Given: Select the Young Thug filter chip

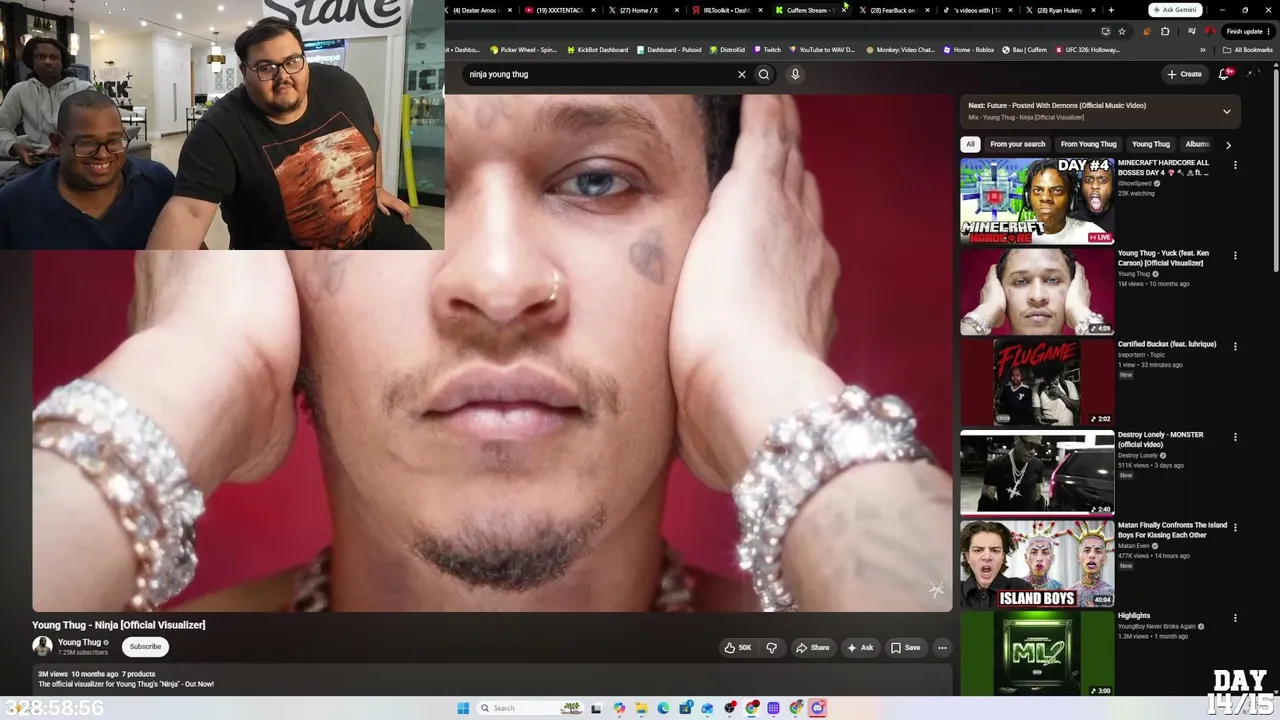Looking at the screenshot, I should tap(1151, 144).
